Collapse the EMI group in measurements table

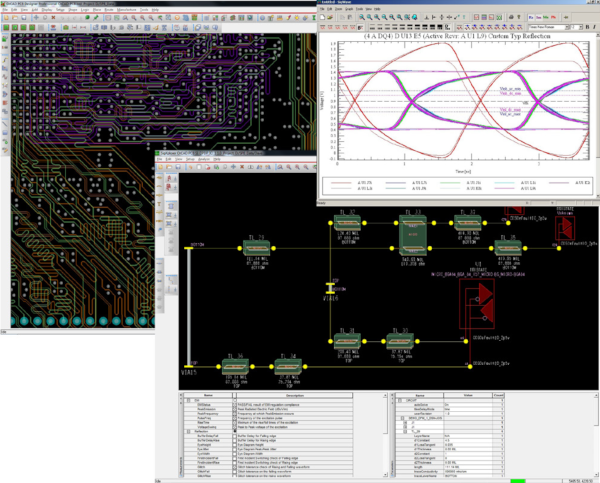click(188, 401)
